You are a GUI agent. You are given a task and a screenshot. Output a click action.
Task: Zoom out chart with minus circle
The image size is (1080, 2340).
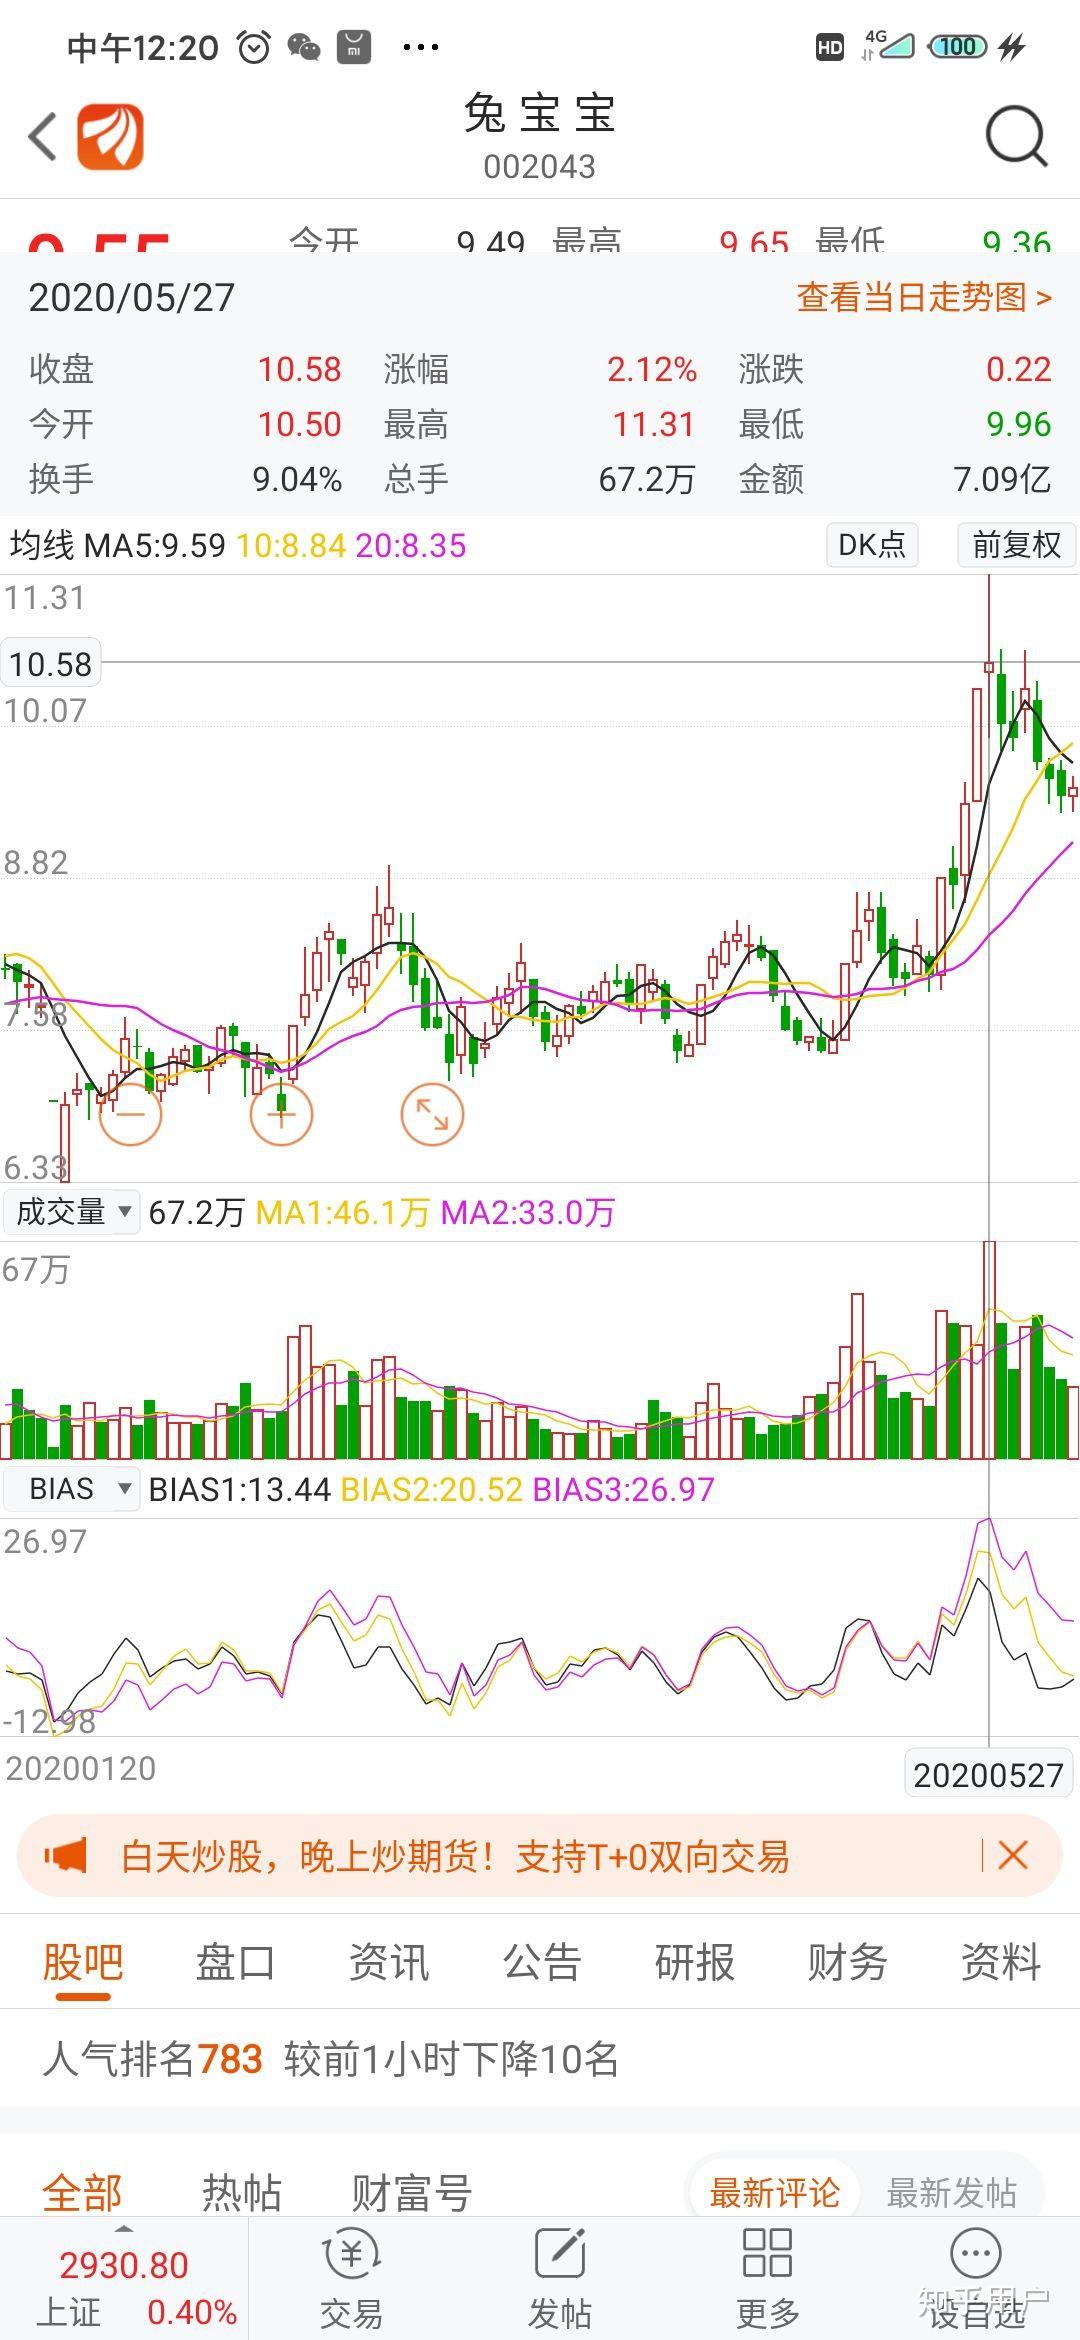pos(130,1114)
